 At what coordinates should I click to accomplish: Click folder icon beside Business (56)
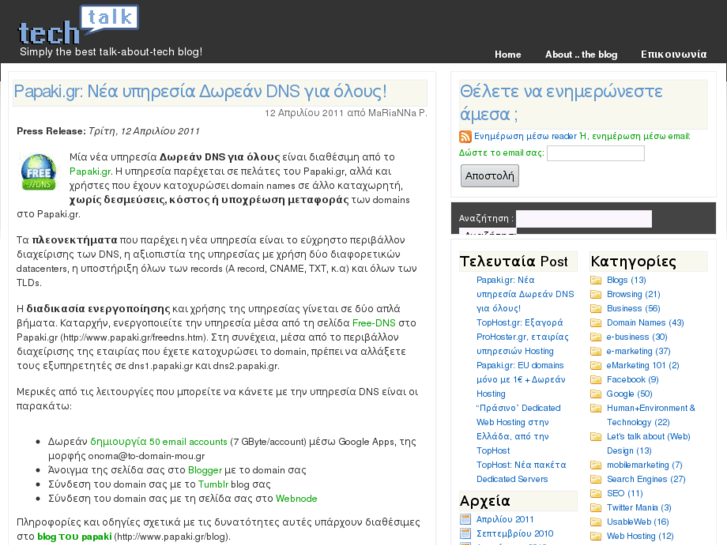pyautogui.click(x=596, y=309)
